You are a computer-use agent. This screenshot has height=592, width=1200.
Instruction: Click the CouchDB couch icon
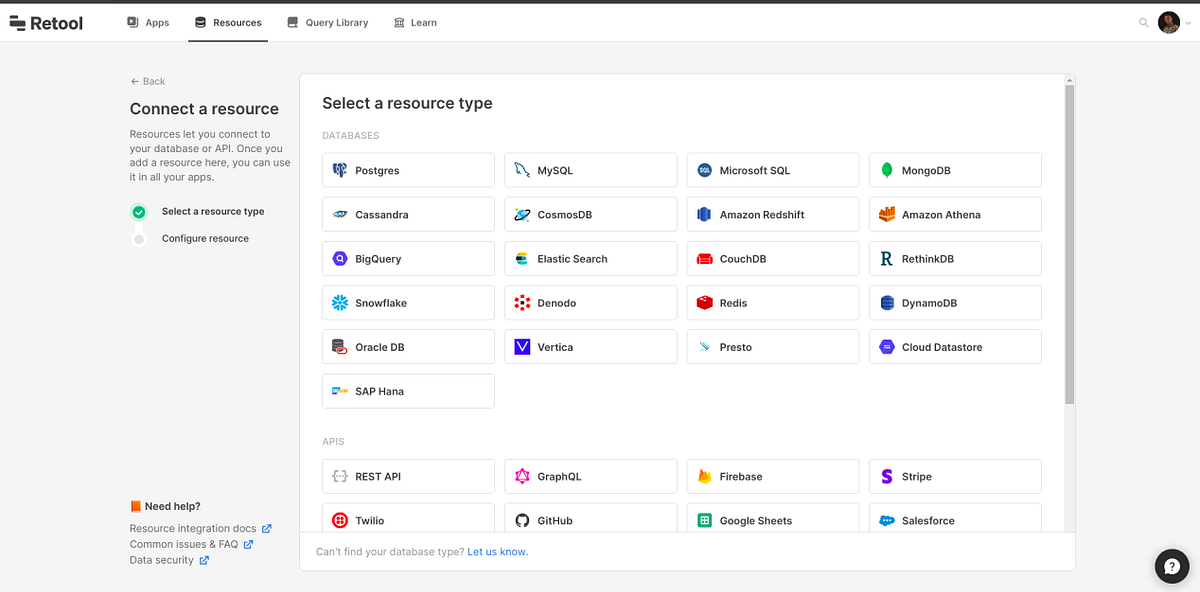[704, 259]
